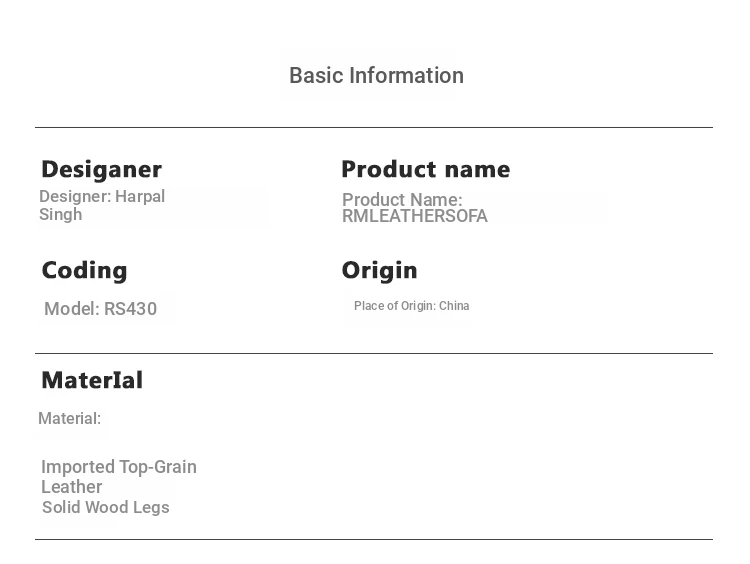Click the model number RS430

(x=131, y=309)
